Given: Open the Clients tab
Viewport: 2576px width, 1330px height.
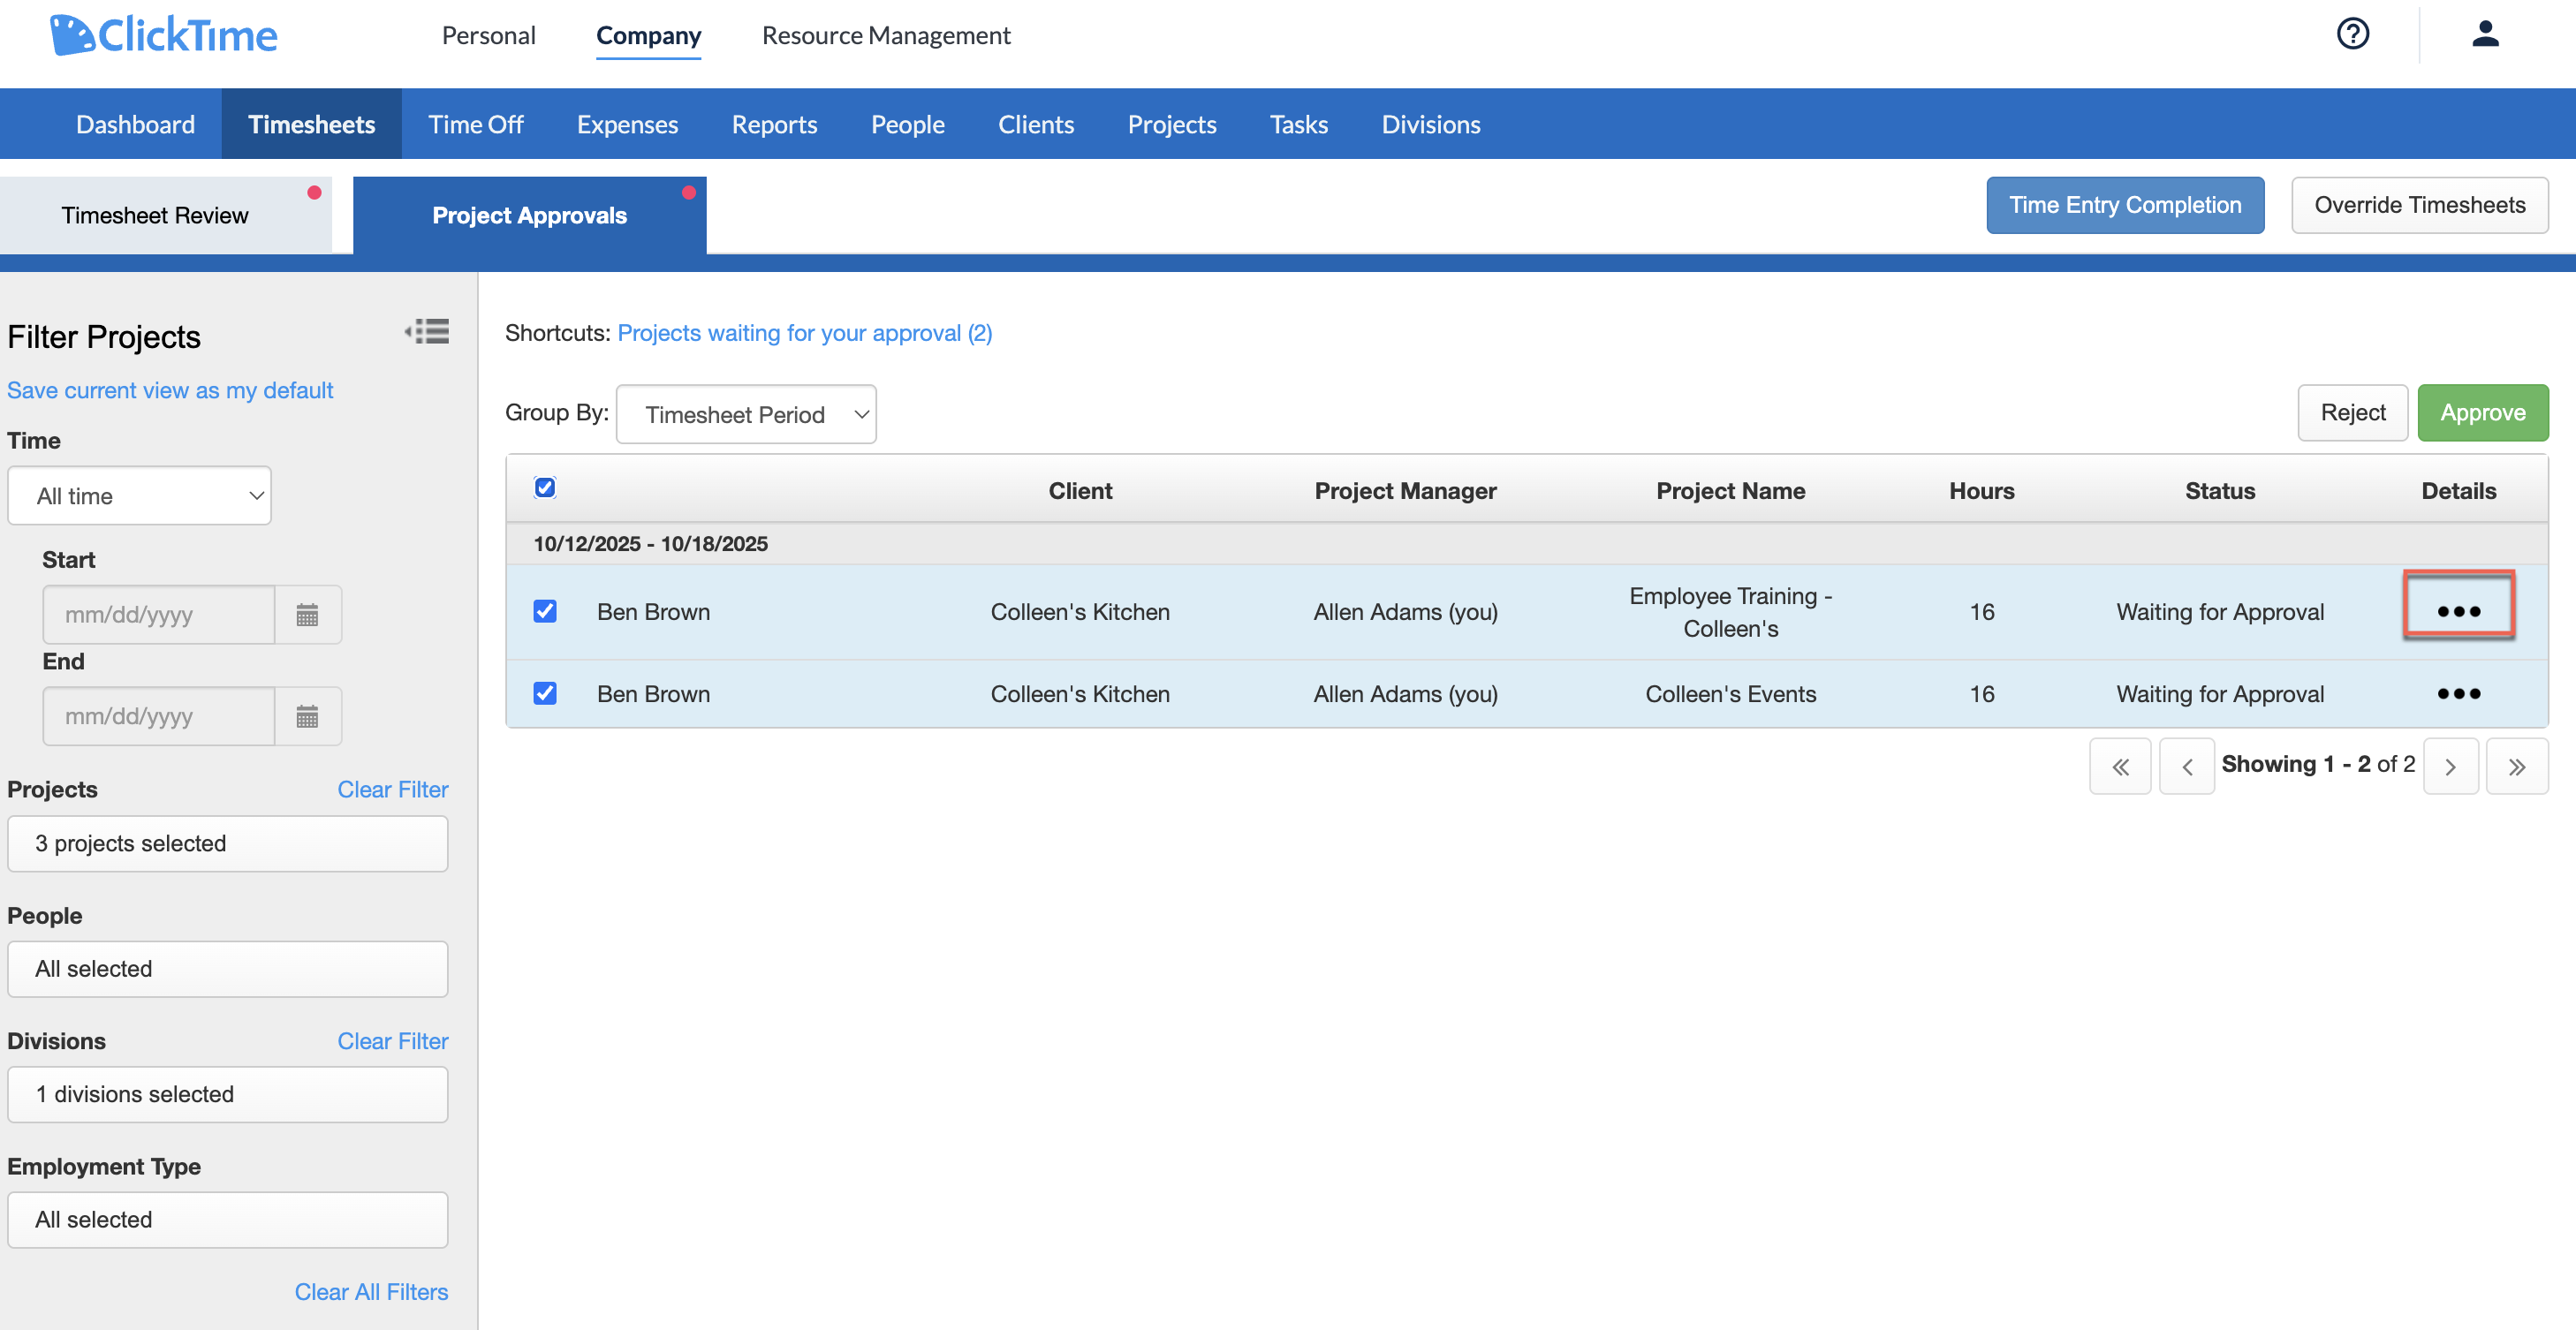Looking at the screenshot, I should pos(1036,124).
